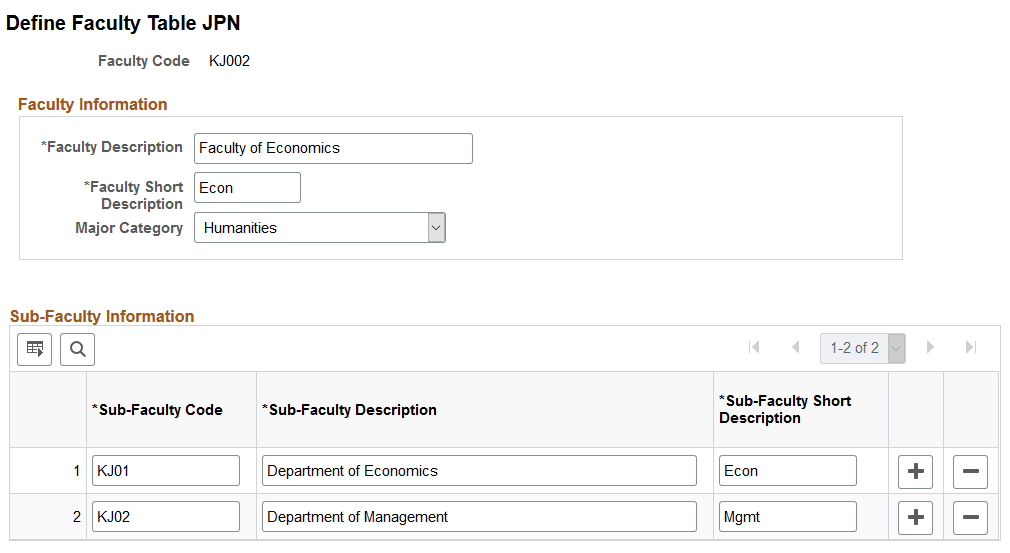The height and width of the screenshot is (553, 1010).
Task: Add a row after KJ01
Action: [x=915, y=471]
